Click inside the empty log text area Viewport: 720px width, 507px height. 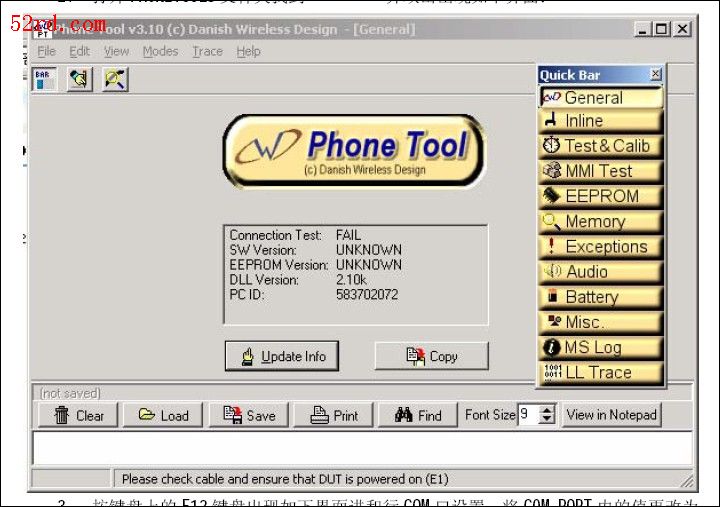tap(362, 448)
